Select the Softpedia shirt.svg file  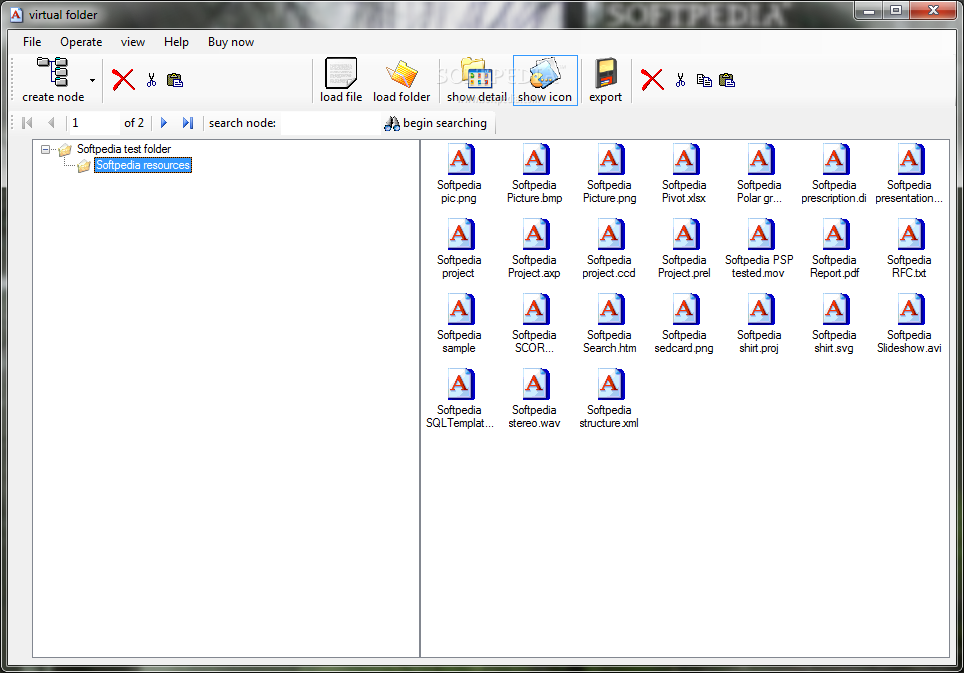pyautogui.click(x=834, y=323)
